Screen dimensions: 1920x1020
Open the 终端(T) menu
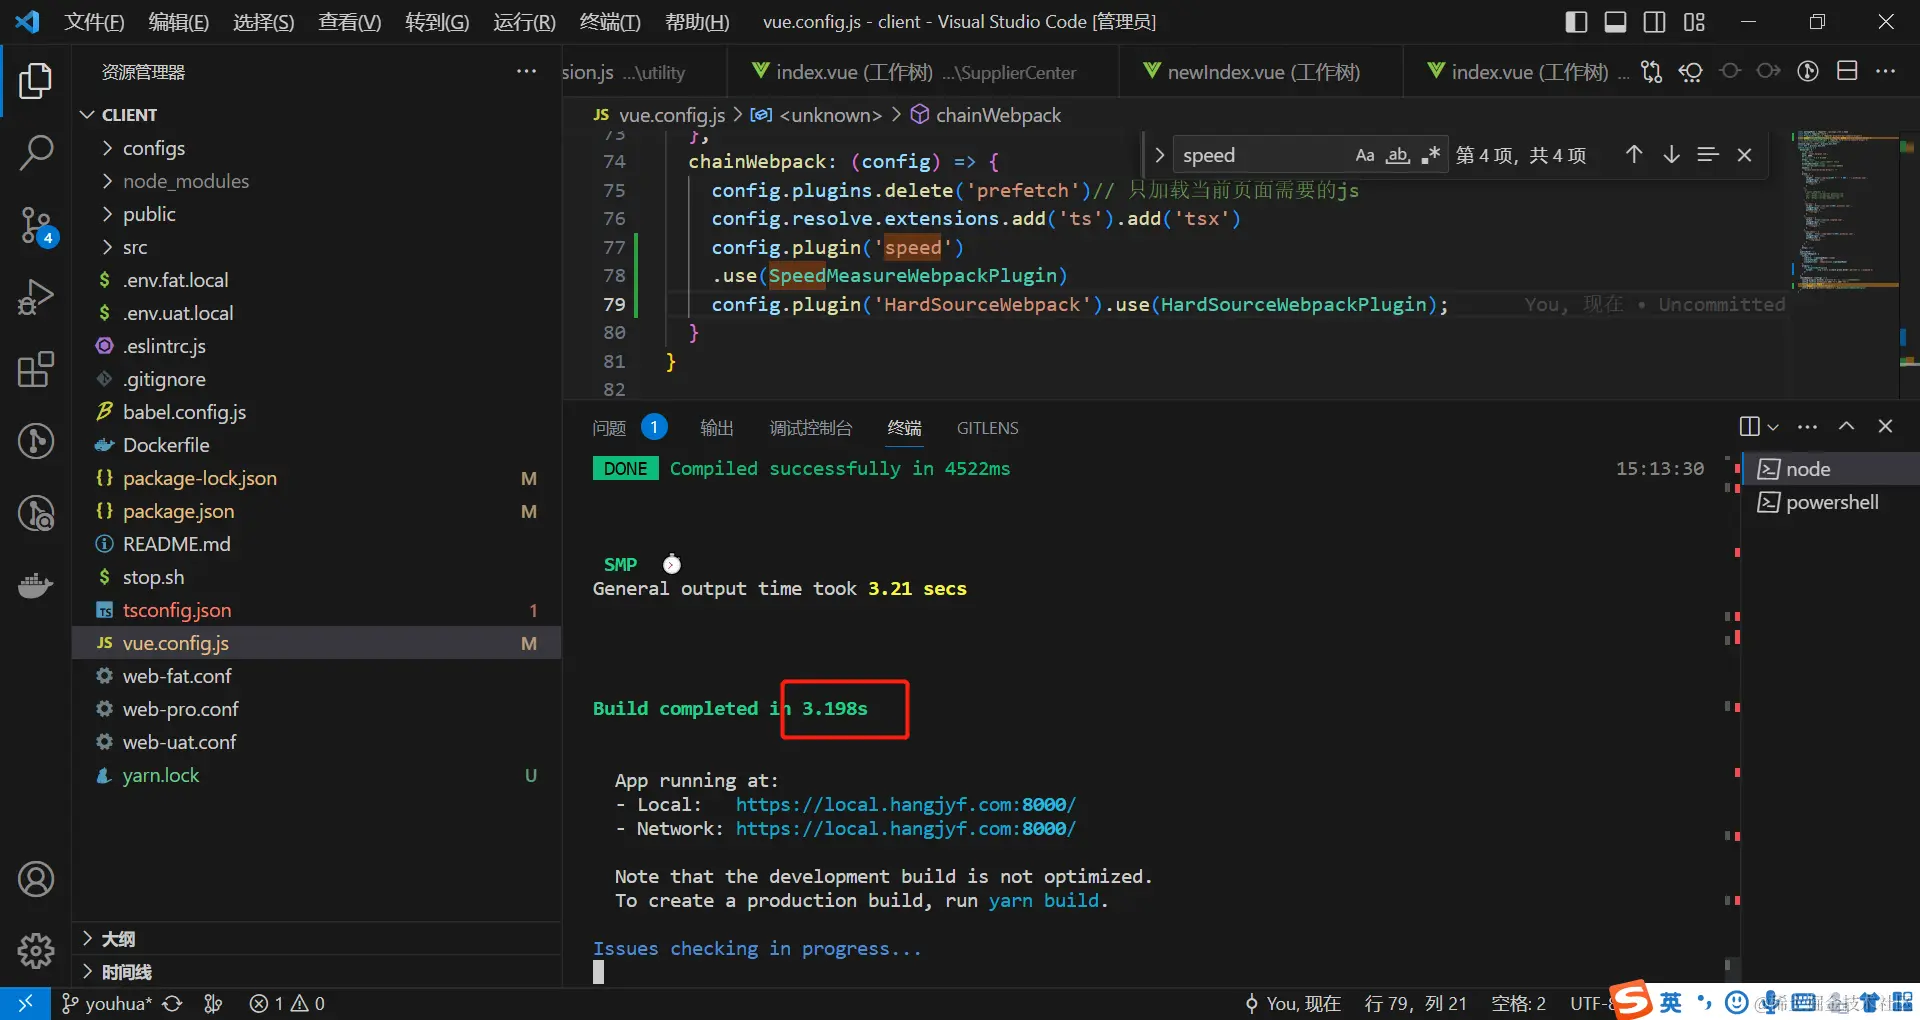pyautogui.click(x=610, y=22)
